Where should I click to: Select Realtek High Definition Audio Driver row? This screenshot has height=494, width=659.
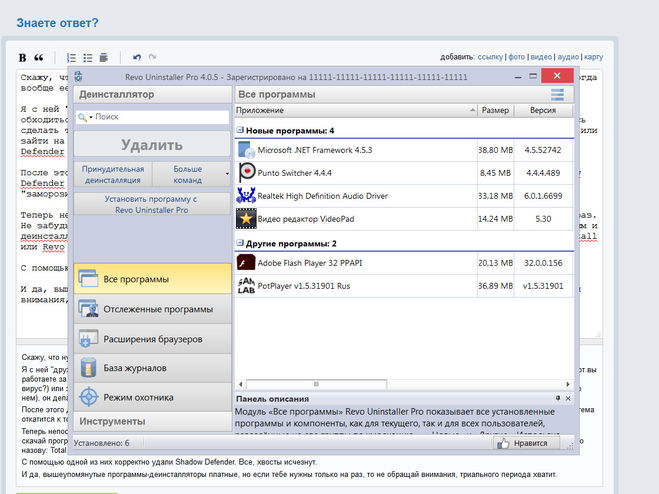tap(404, 195)
